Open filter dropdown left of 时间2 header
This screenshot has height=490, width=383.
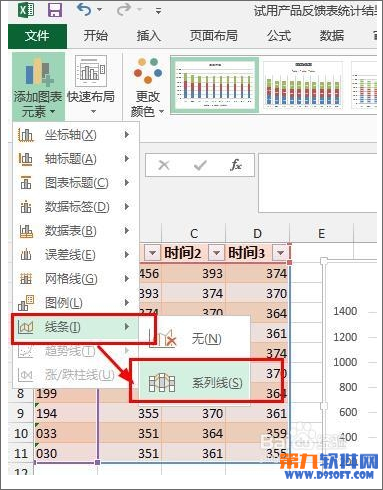coord(153,253)
